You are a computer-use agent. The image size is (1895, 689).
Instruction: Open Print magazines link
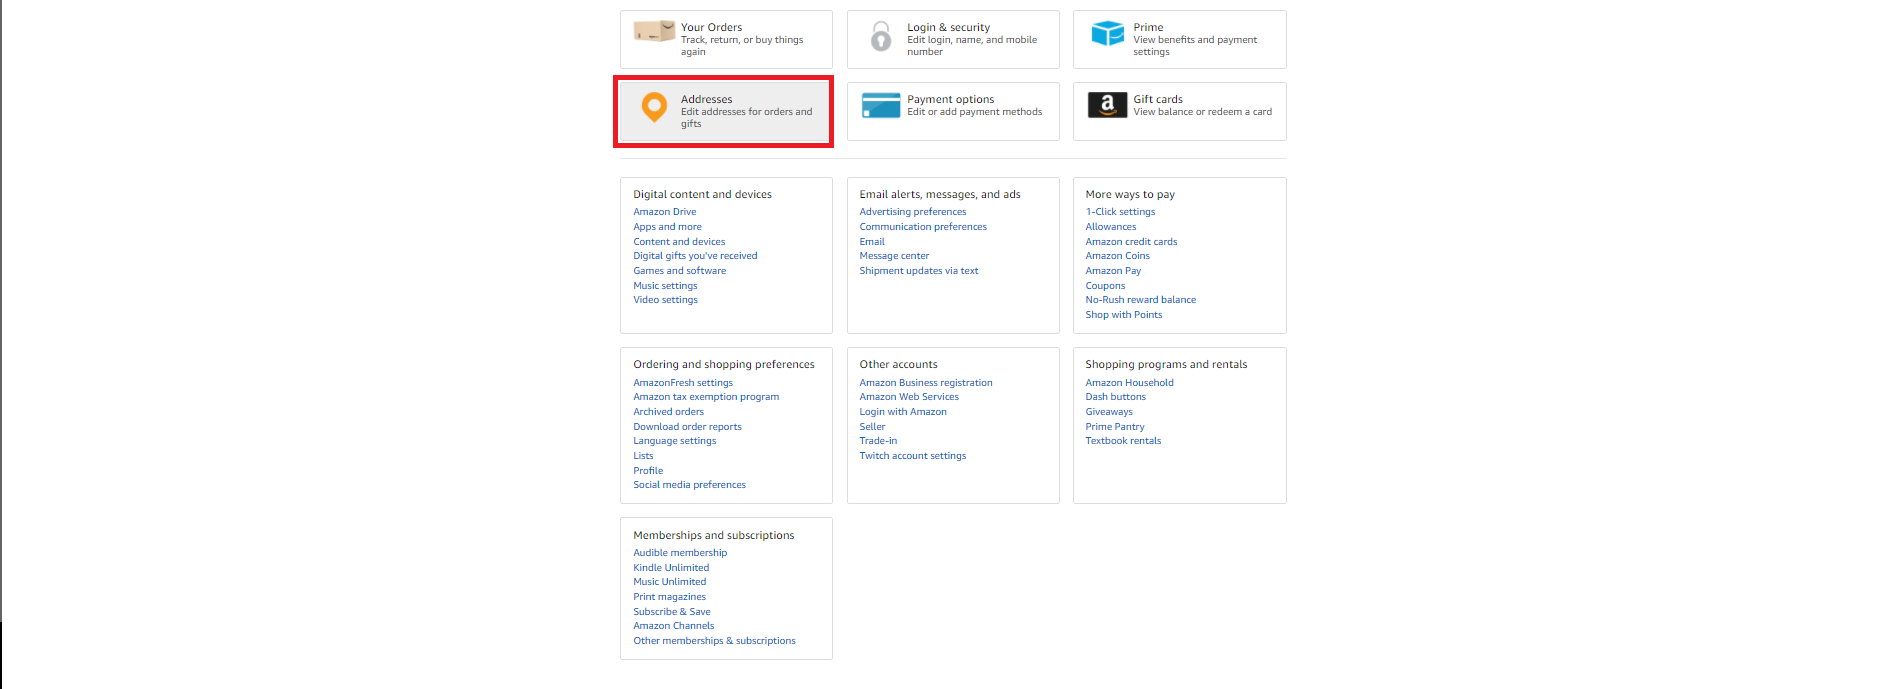click(669, 597)
